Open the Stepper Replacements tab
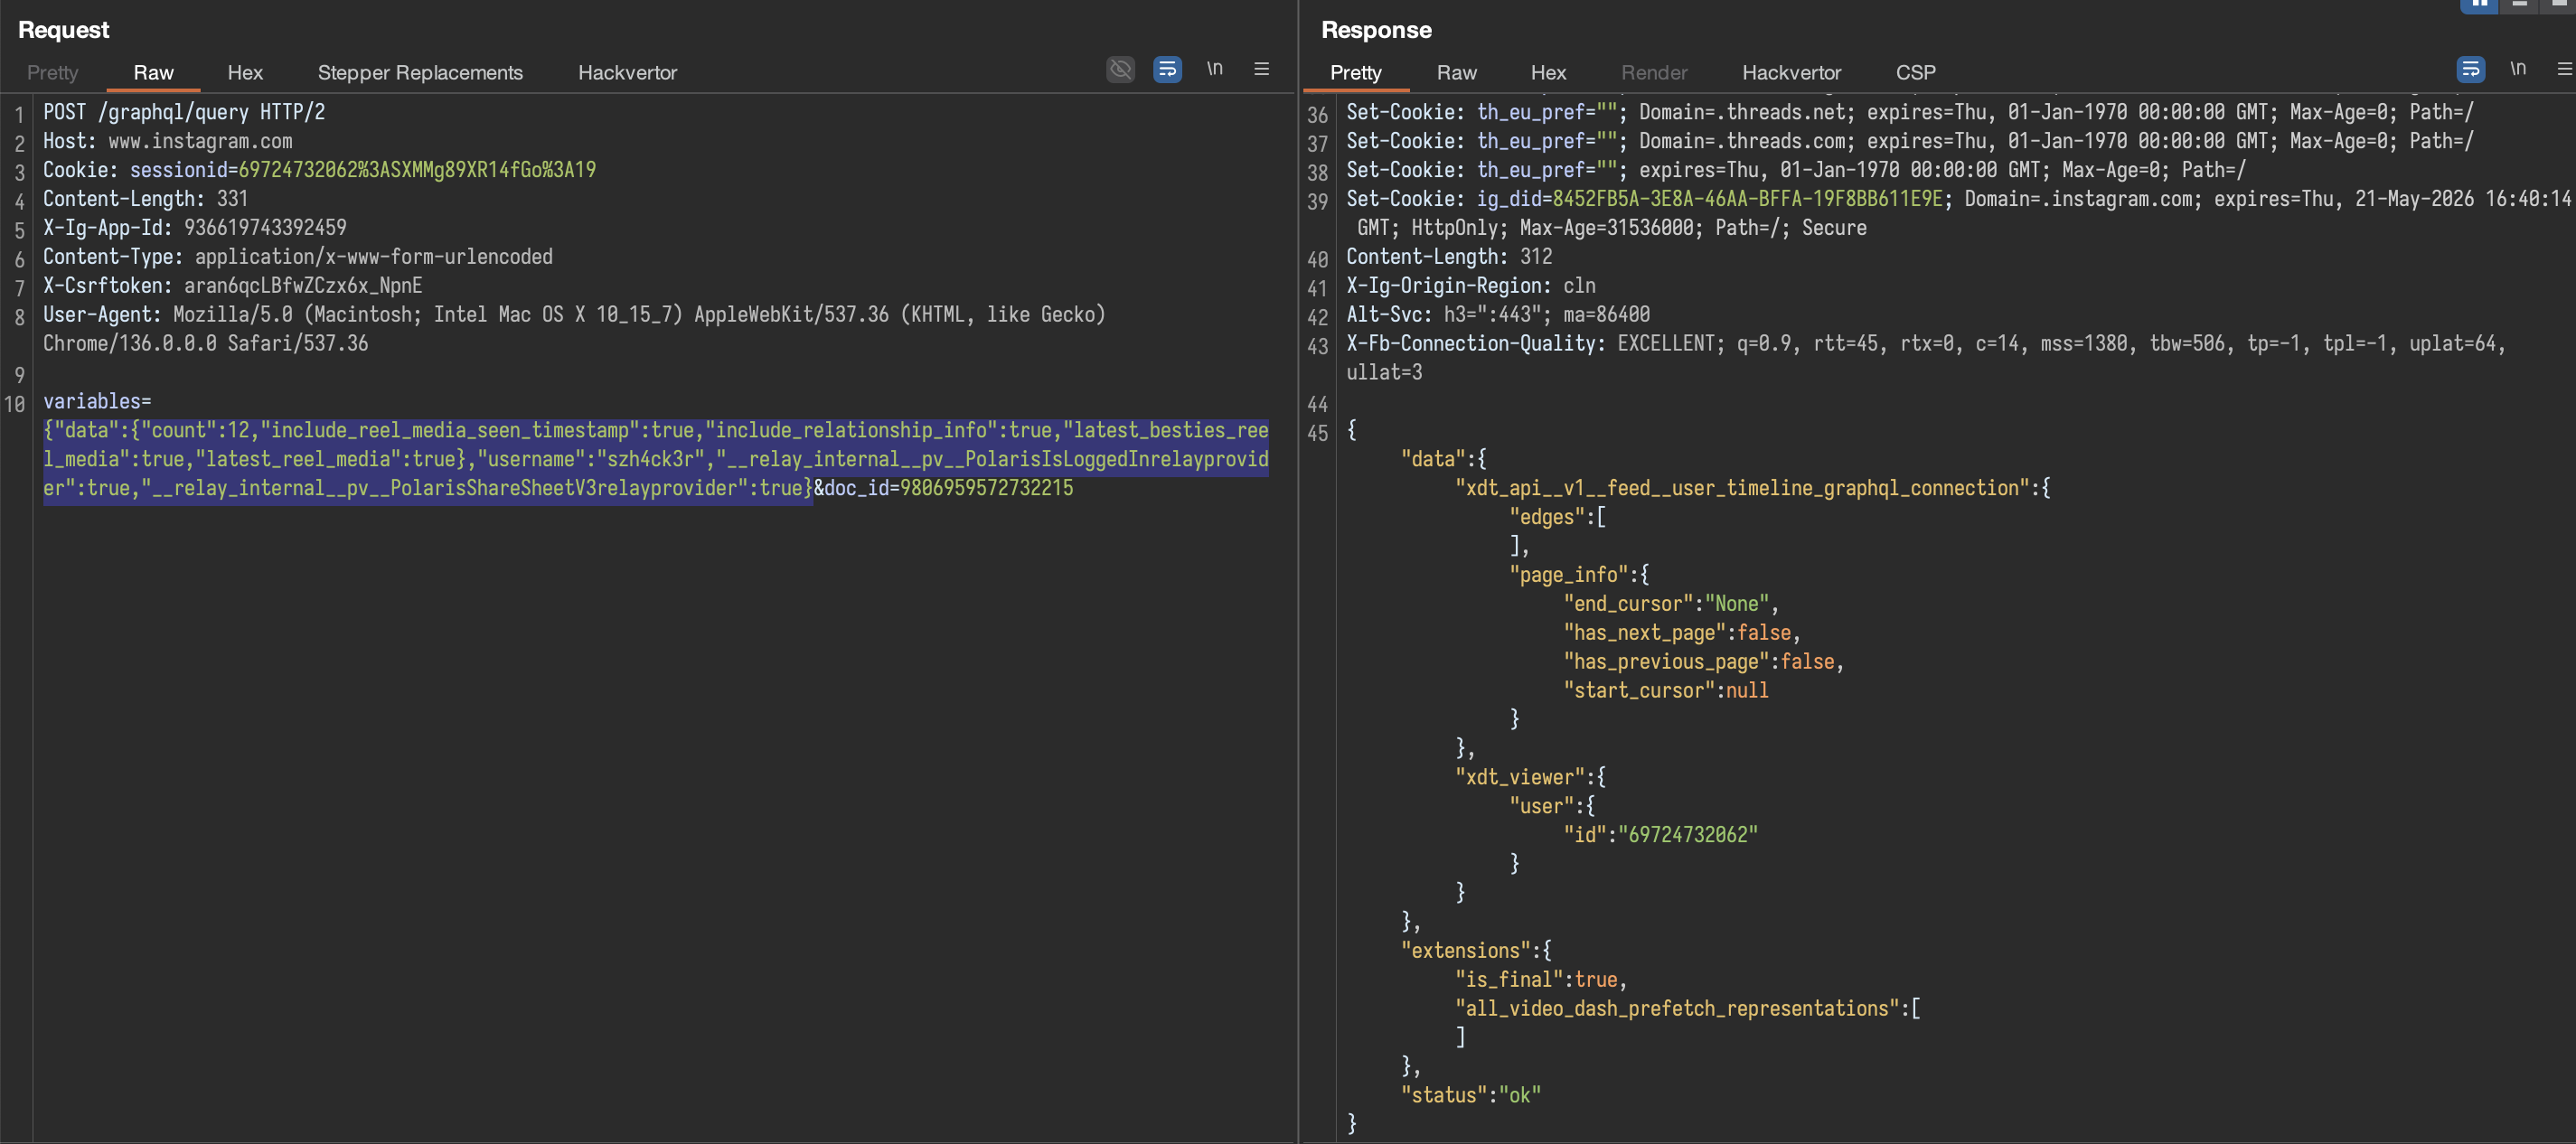2576x1144 pixels. (420, 72)
